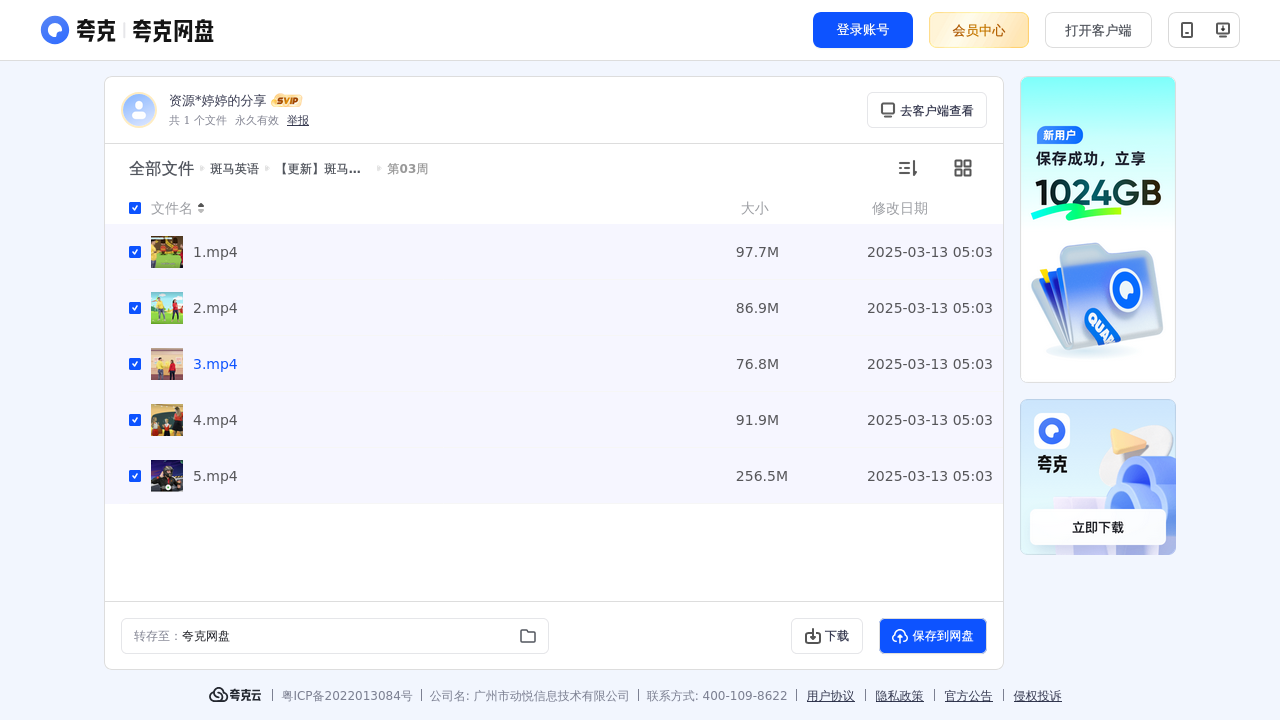Click file name 4.mp4
The image size is (1280, 720).
point(215,420)
